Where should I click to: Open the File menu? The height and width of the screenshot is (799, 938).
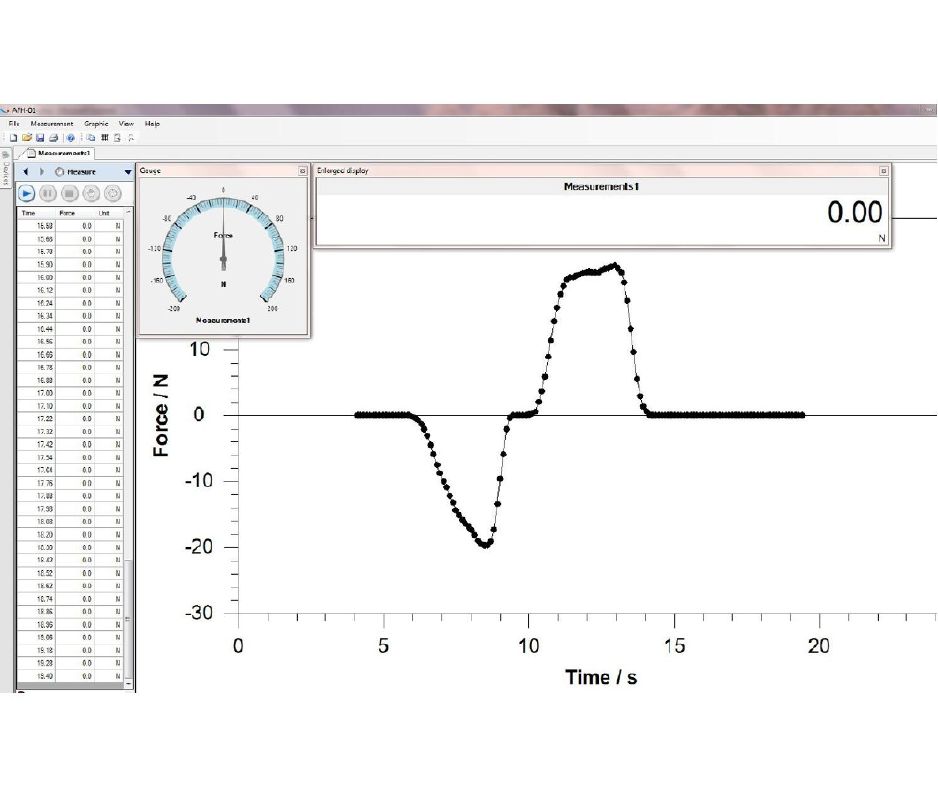click(14, 123)
